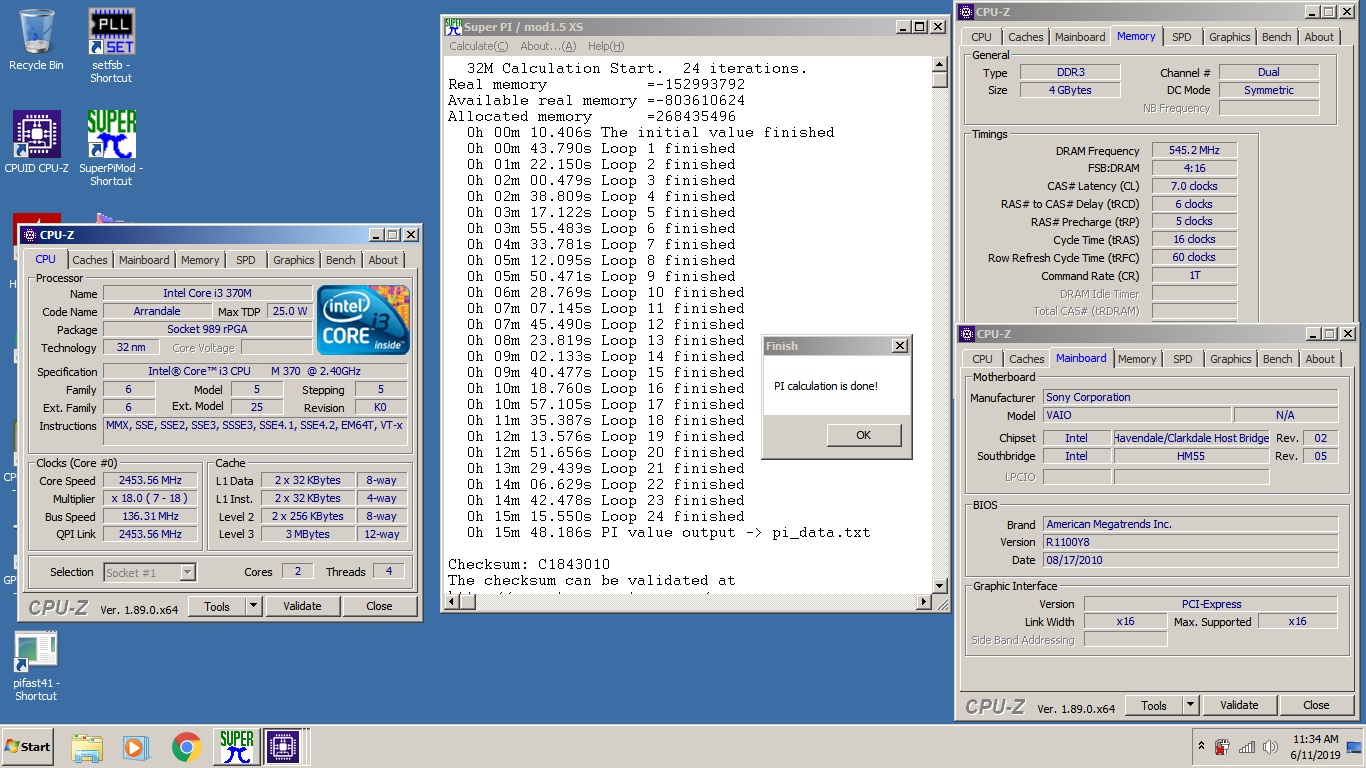1366x768 pixels.
Task: Open Windows Explorer from the taskbar
Action: click(x=87, y=747)
